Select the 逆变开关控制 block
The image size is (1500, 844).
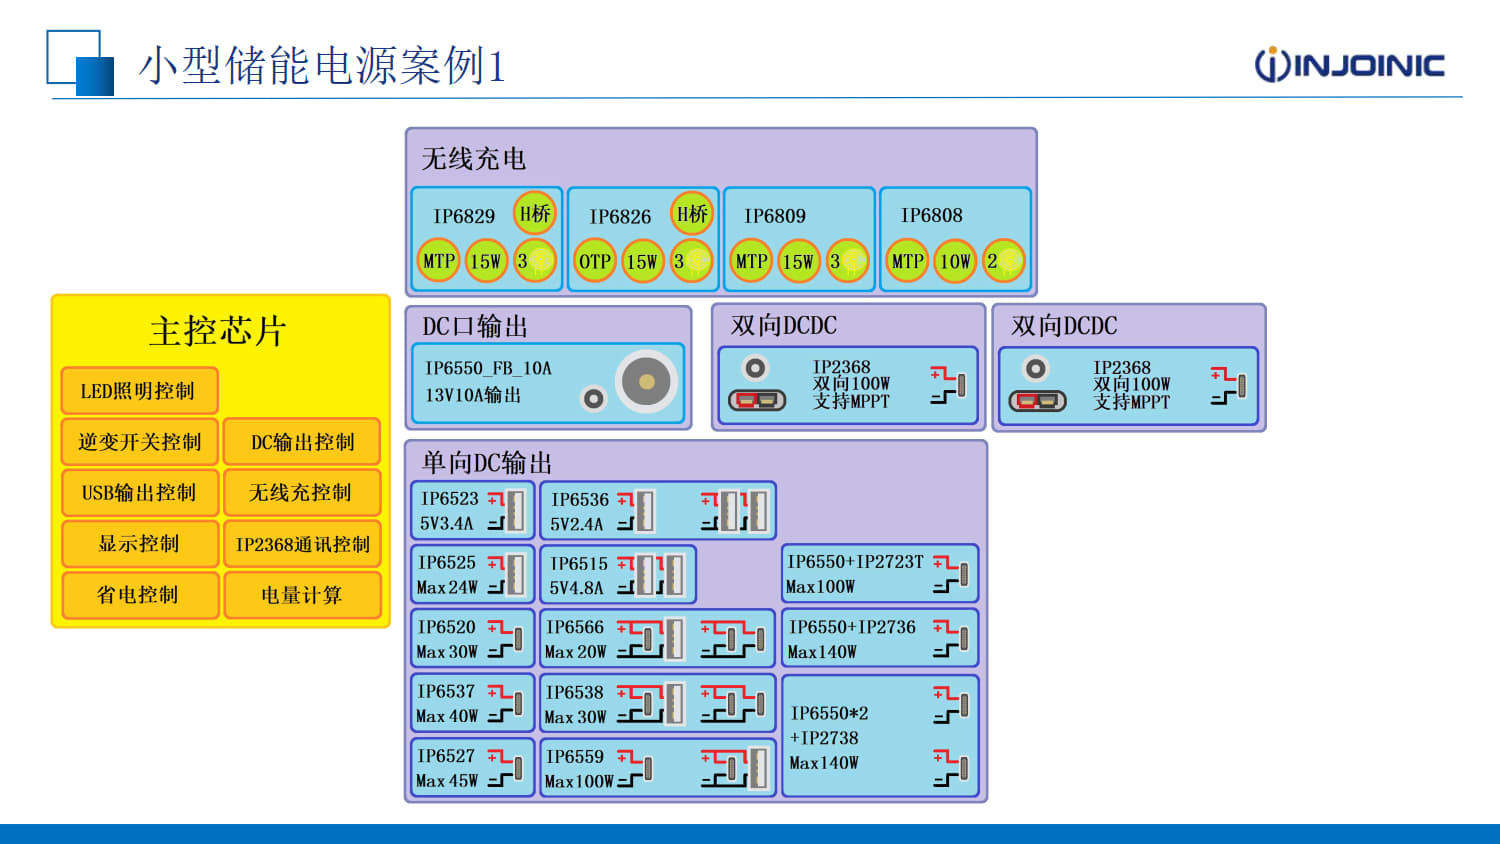(x=139, y=441)
